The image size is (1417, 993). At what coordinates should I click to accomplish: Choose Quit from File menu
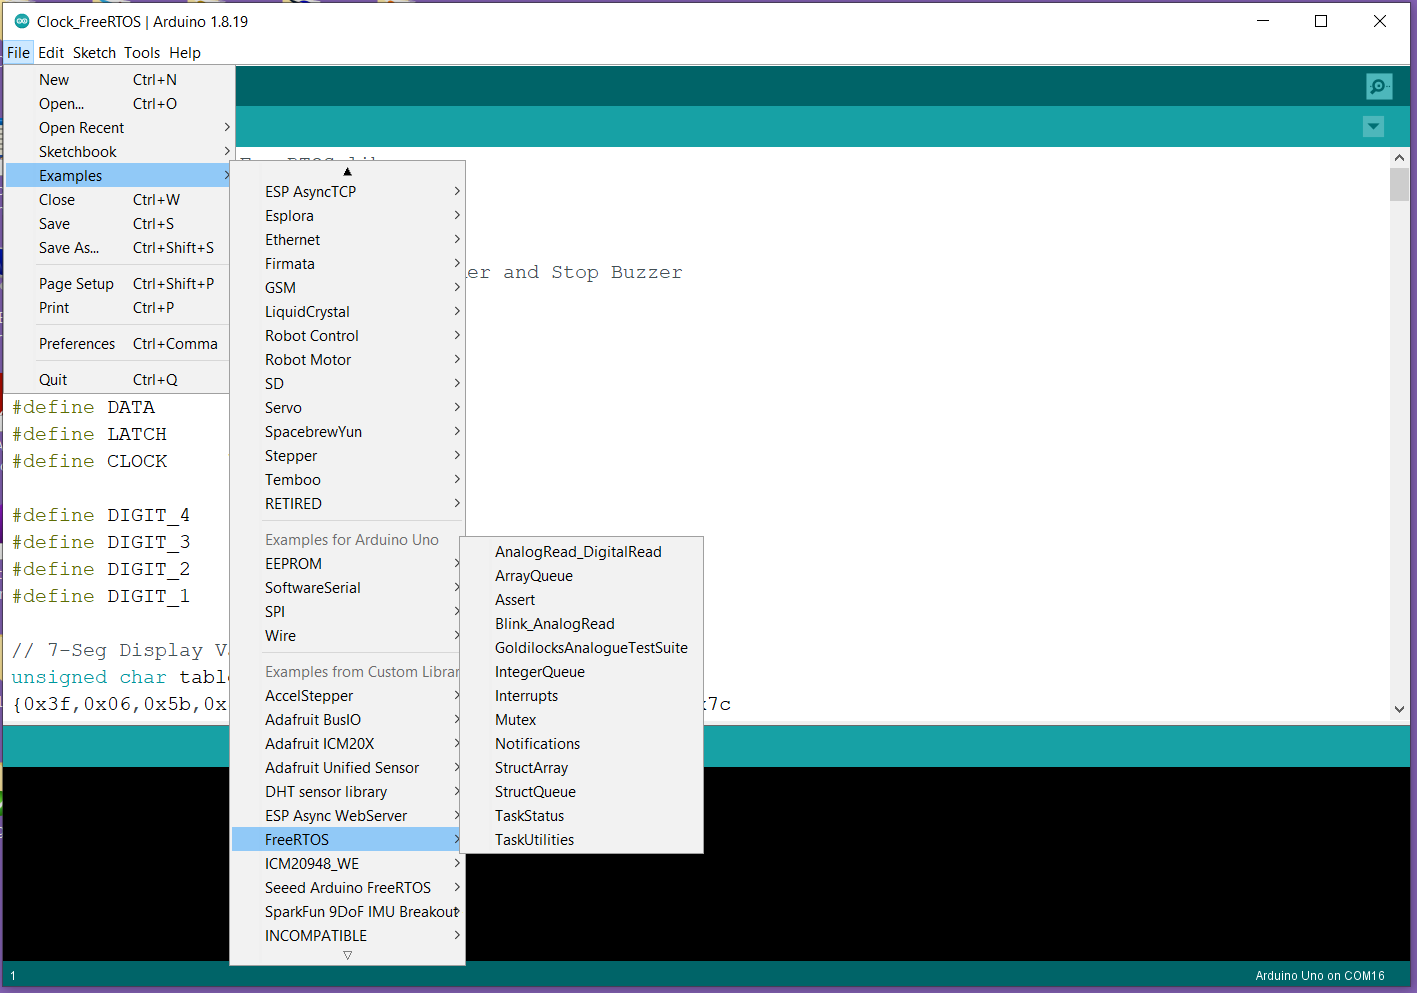(120, 380)
